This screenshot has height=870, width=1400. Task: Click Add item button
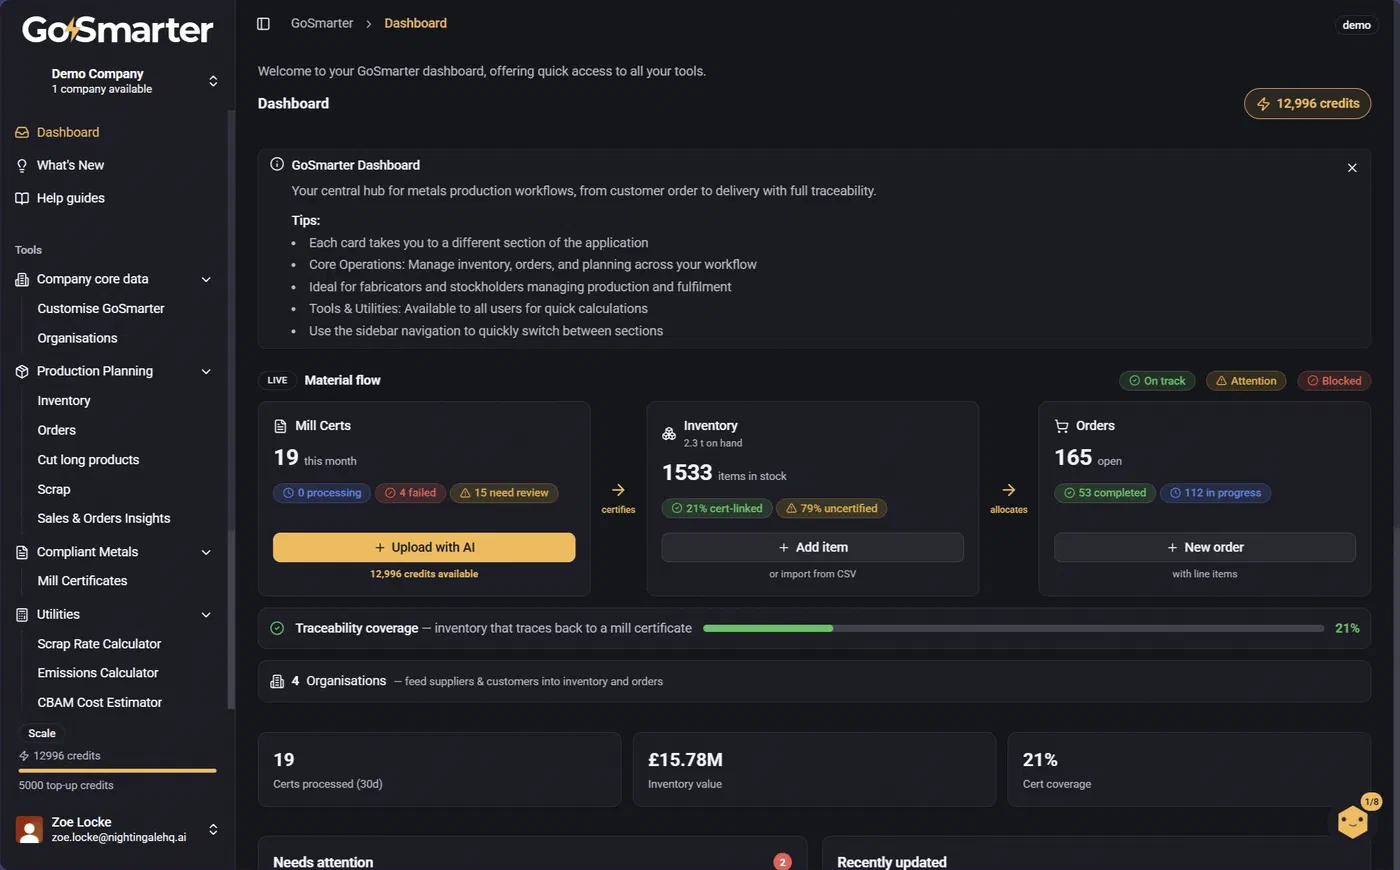[812, 547]
